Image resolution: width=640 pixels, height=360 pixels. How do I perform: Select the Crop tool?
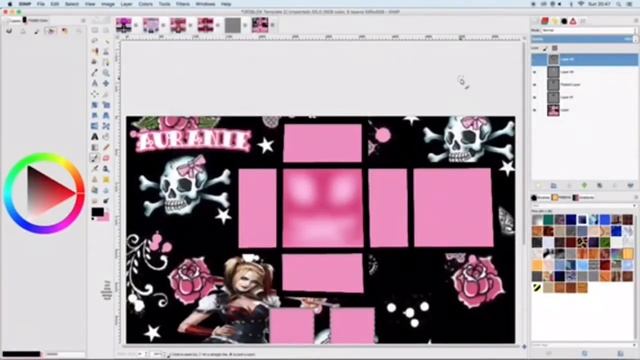[x=106, y=94]
